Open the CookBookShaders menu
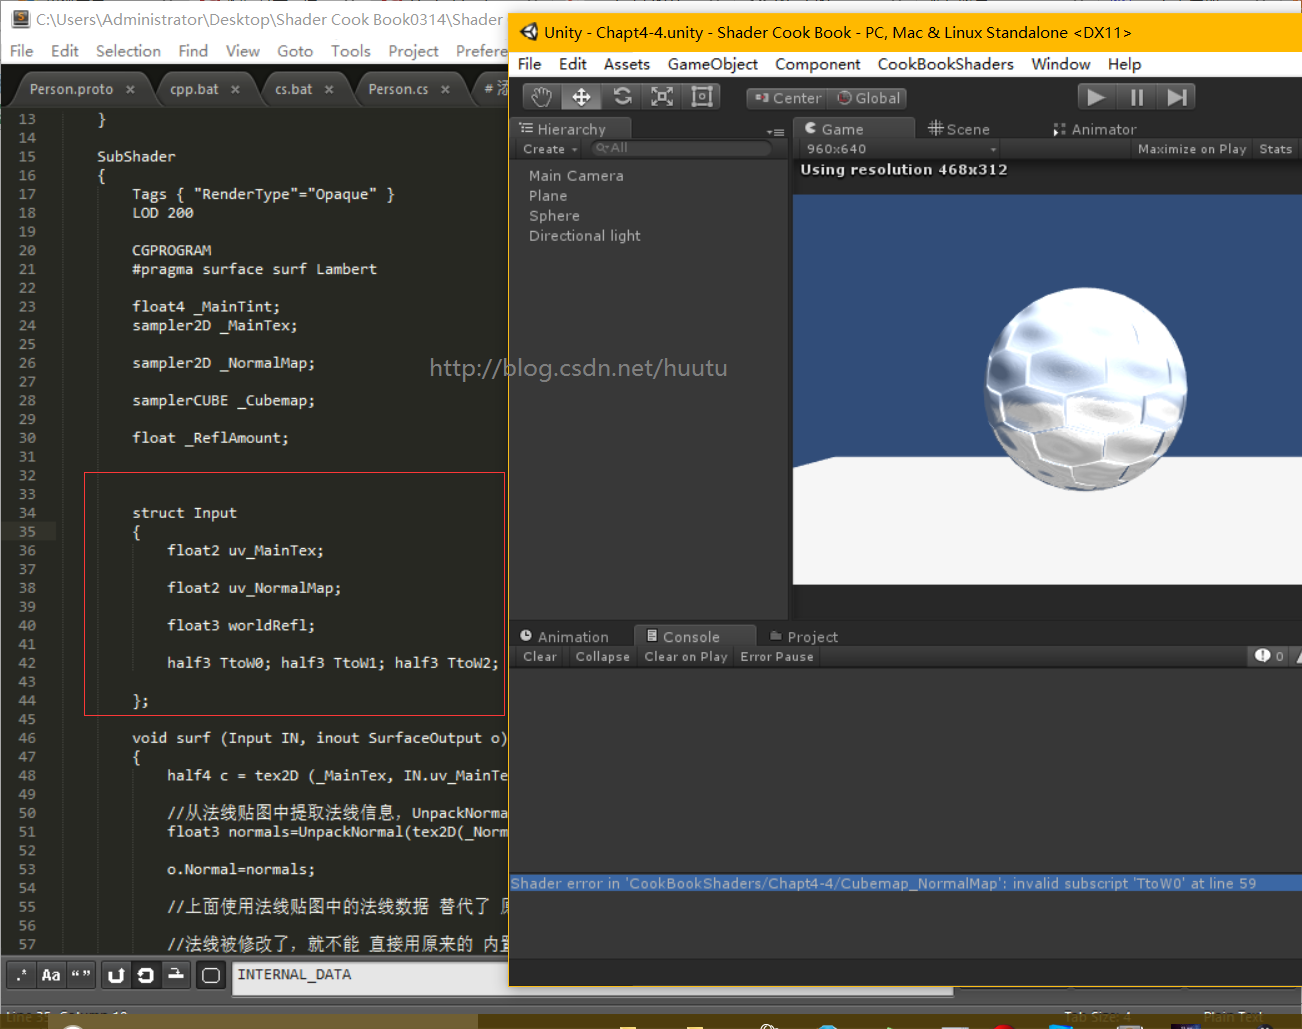The image size is (1302, 1029). (x=945, y=64)
